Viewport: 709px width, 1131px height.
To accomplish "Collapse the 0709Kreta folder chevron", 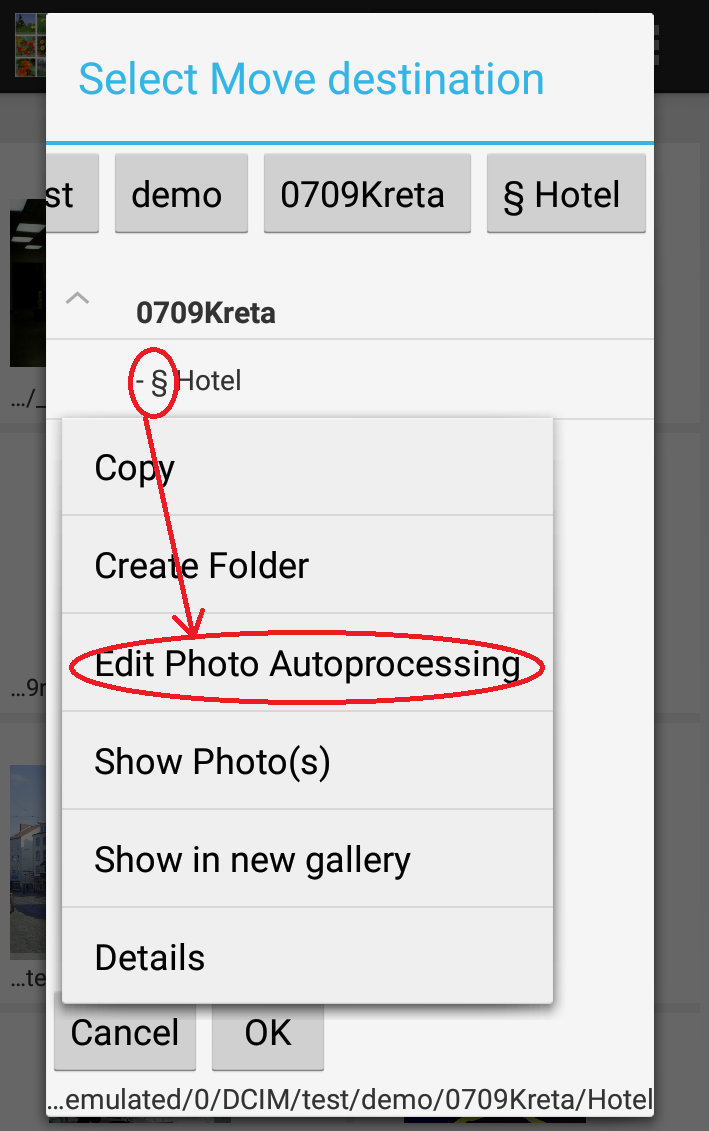I will point(77,298).
